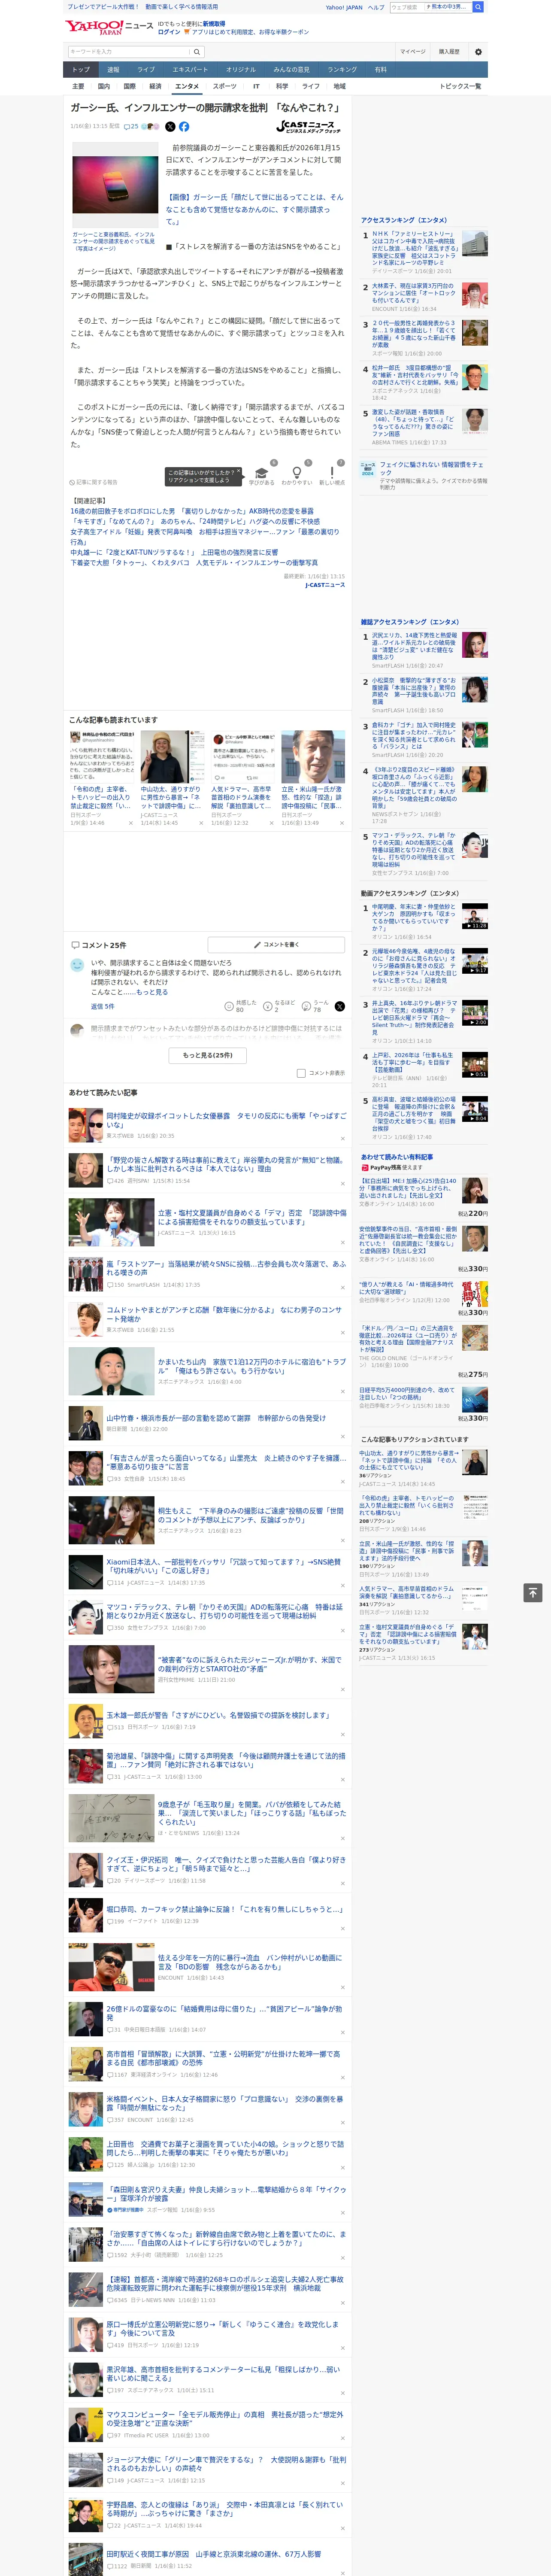Open the 地域 category

click(x=340, y=87)
